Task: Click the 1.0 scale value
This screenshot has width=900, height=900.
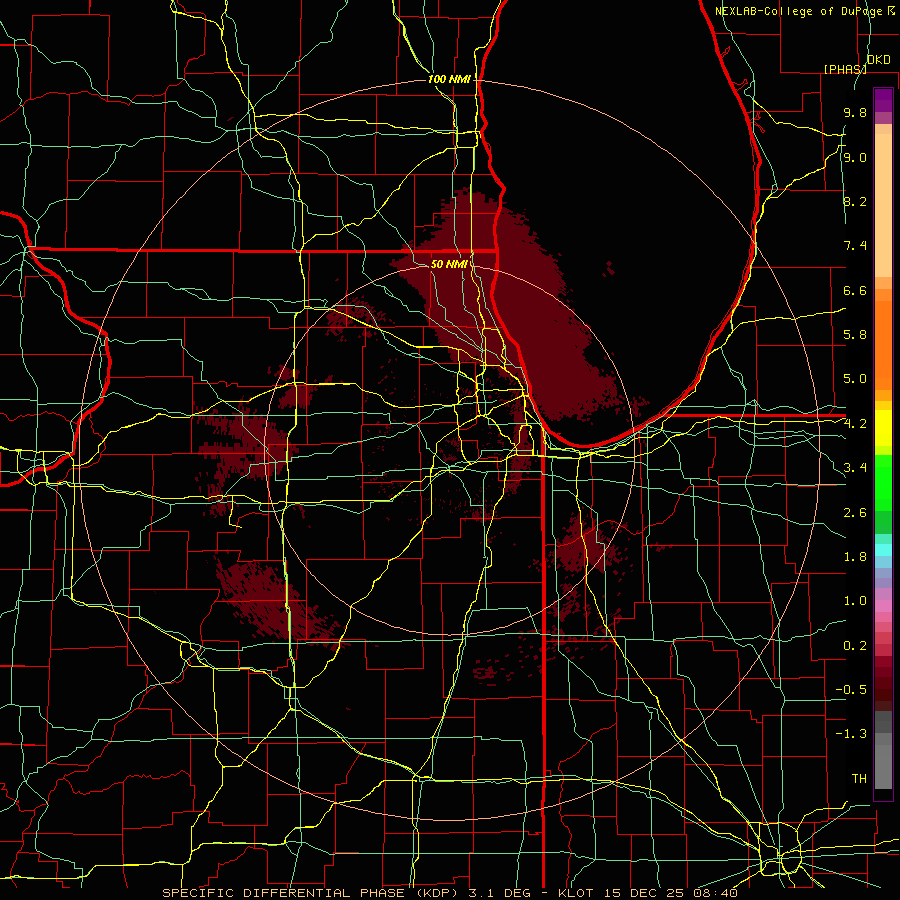Action: tap(855, 601)
